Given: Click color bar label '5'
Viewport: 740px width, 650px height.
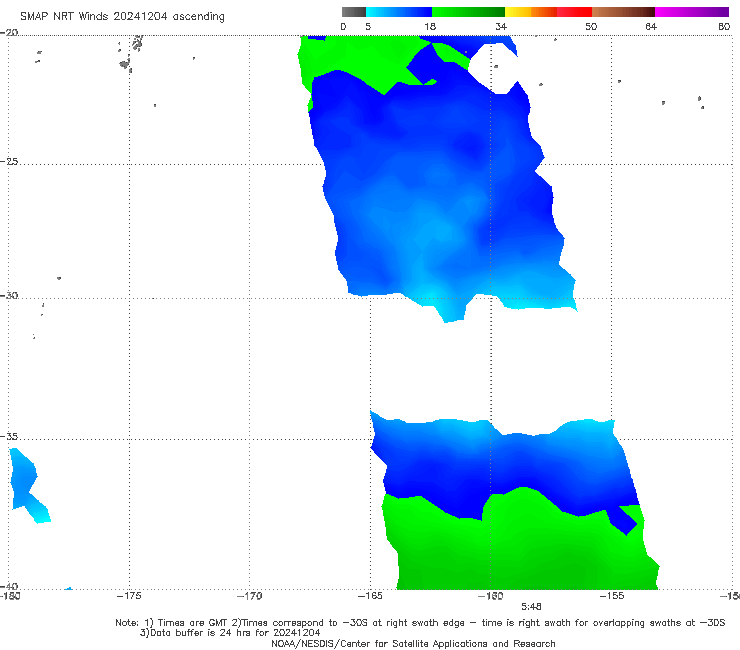Looking at the screenshot, I should pos(368,27).
